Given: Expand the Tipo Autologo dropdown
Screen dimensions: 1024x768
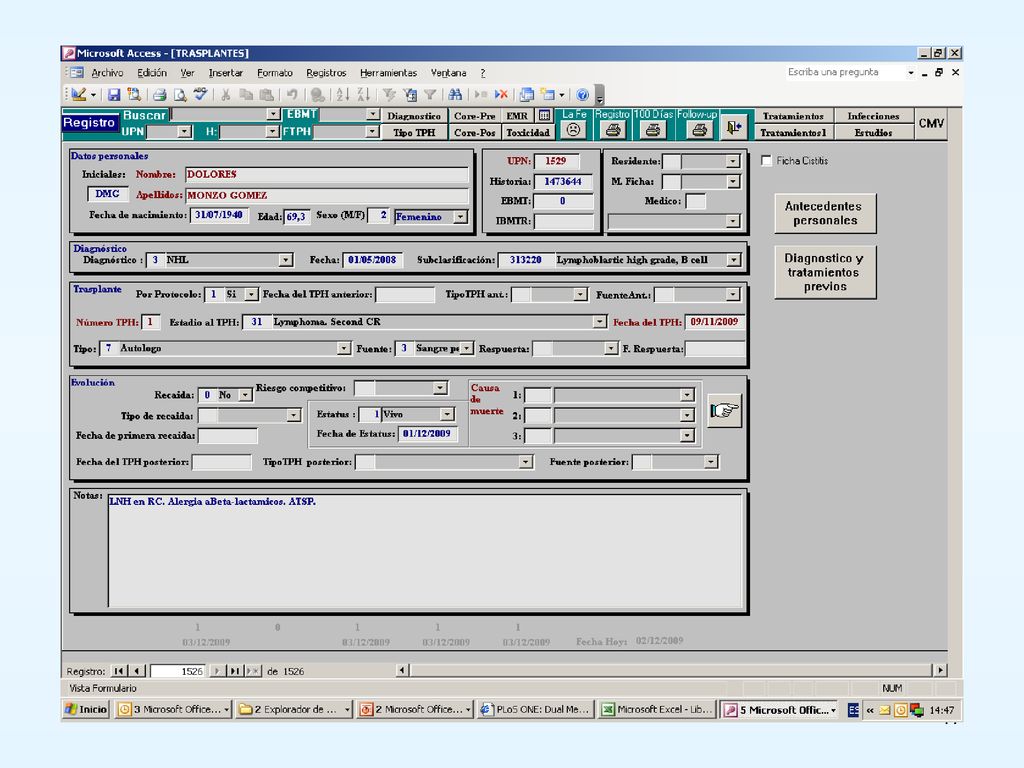Looking at the screenshot, I should [344, 349].
